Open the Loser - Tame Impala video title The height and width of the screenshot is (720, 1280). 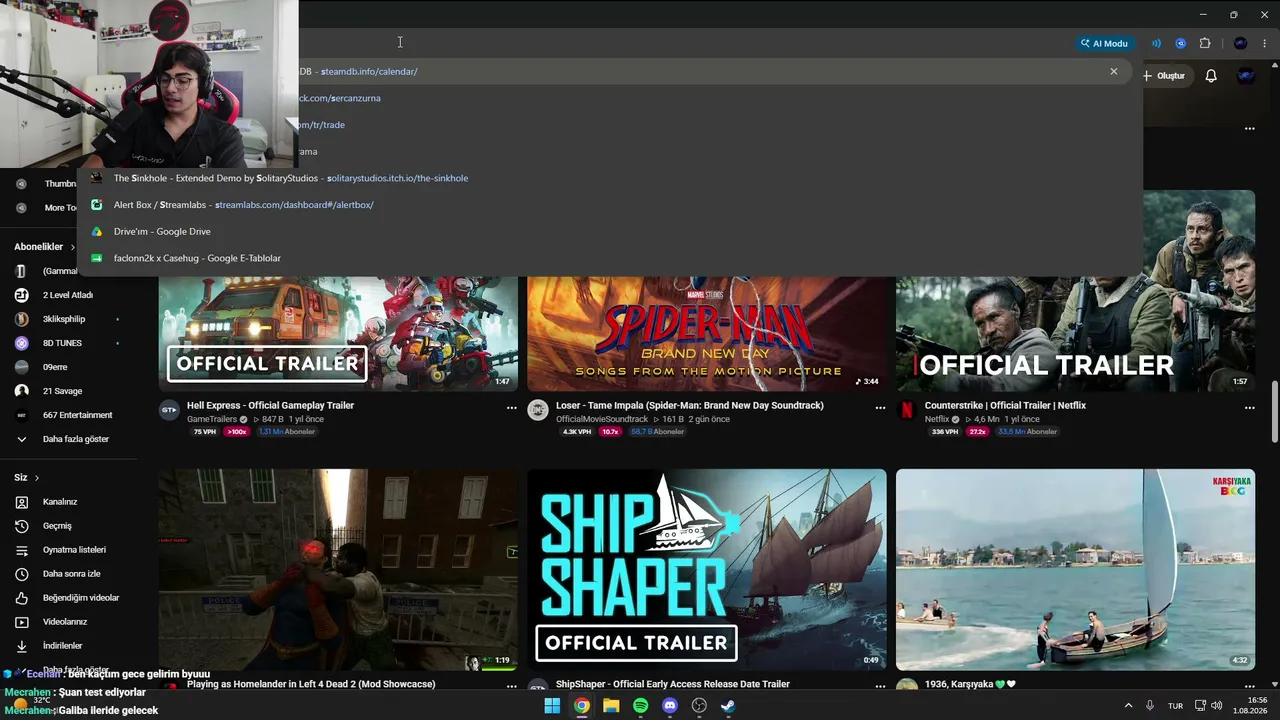point(690,405)
